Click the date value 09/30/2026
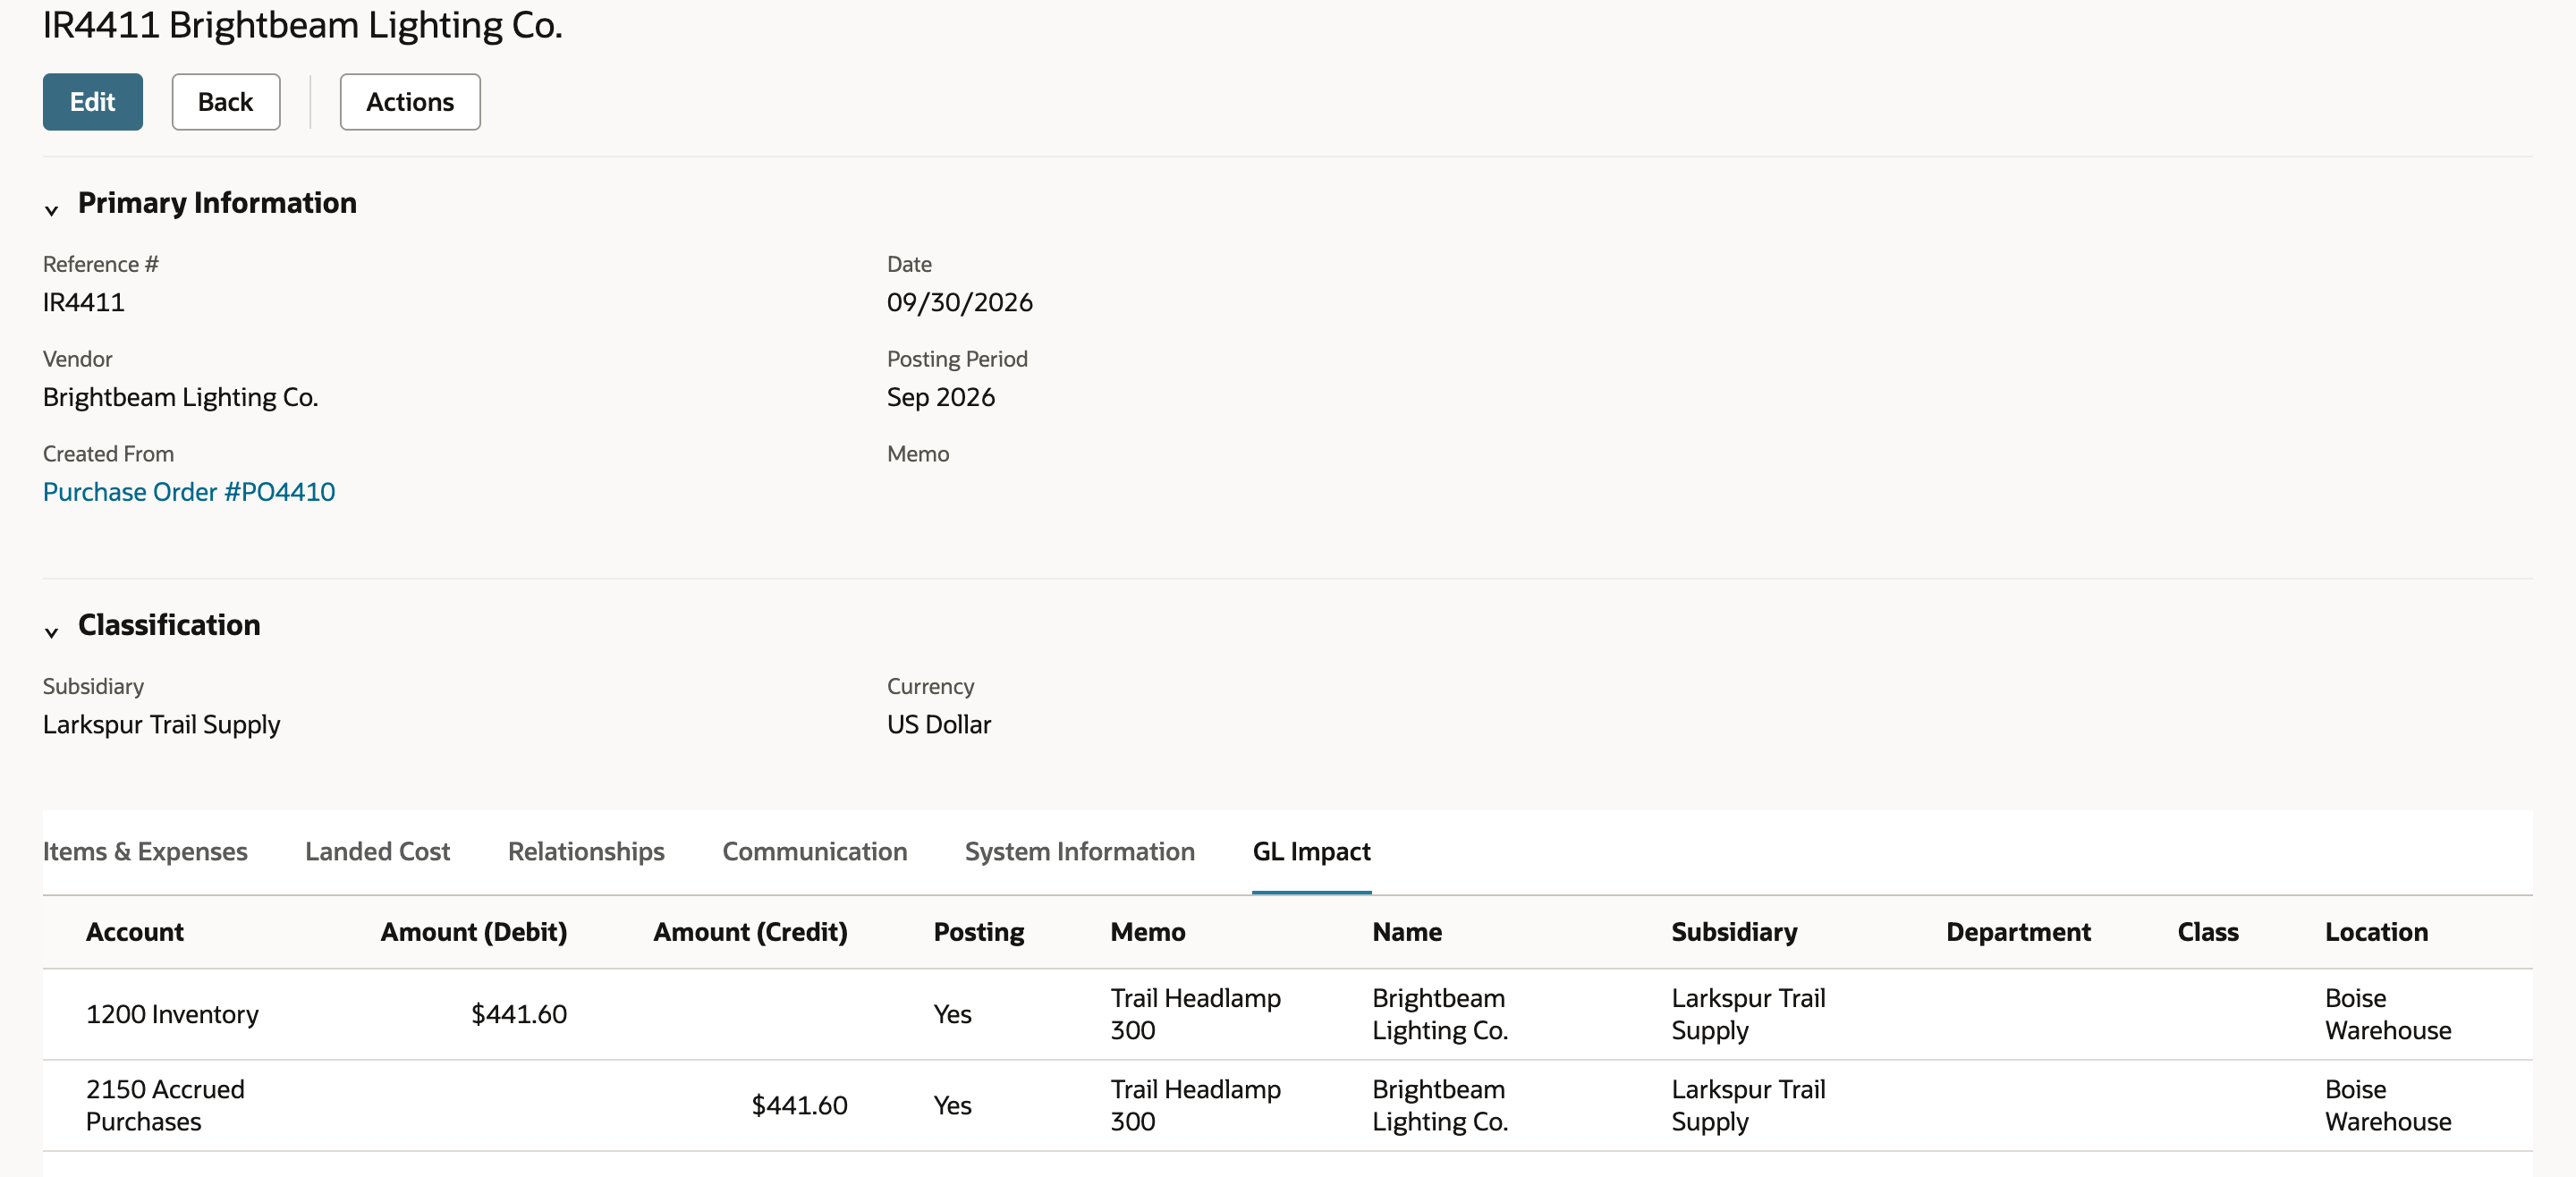Image resolution: width=2576 pixels, height=1177 pixels. pos(959,302)
